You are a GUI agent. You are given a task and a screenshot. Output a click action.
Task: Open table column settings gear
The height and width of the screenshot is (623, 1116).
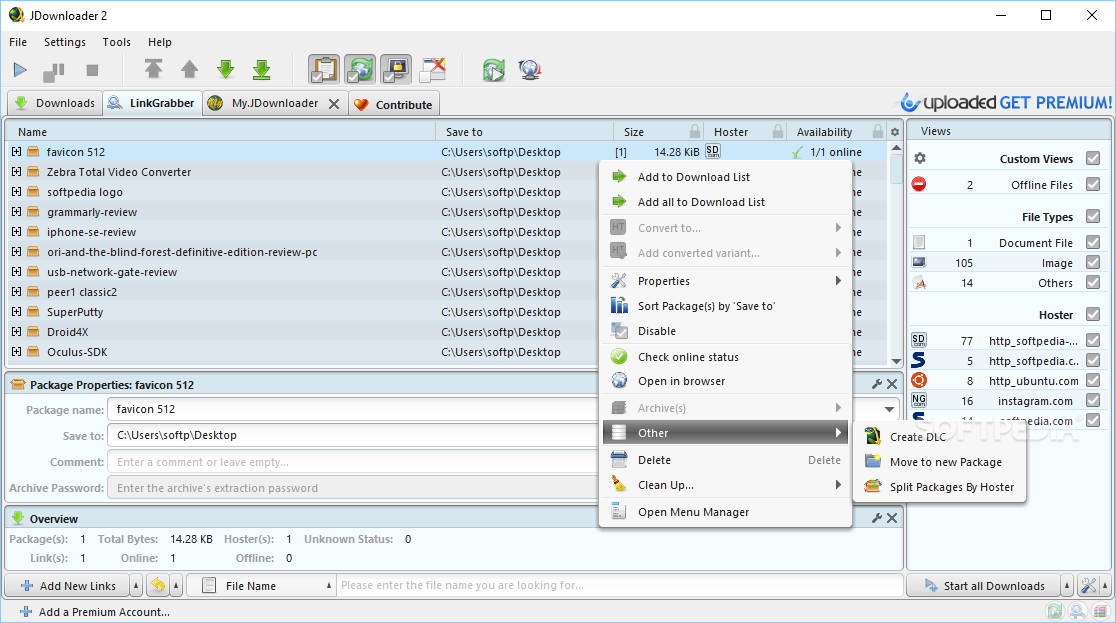(x=895, y=132)
